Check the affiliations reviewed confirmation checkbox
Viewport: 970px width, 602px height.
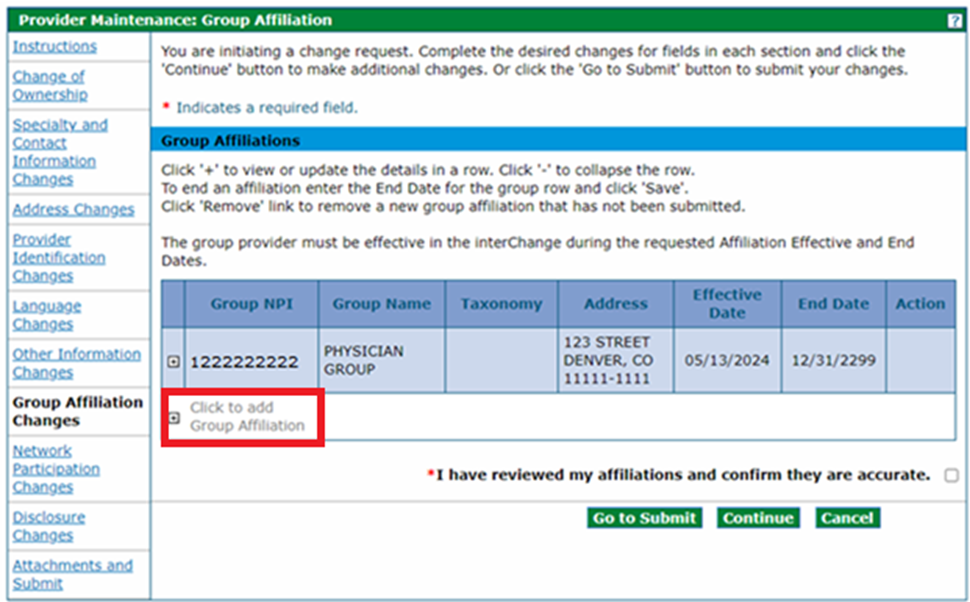(x=950, y=476)
